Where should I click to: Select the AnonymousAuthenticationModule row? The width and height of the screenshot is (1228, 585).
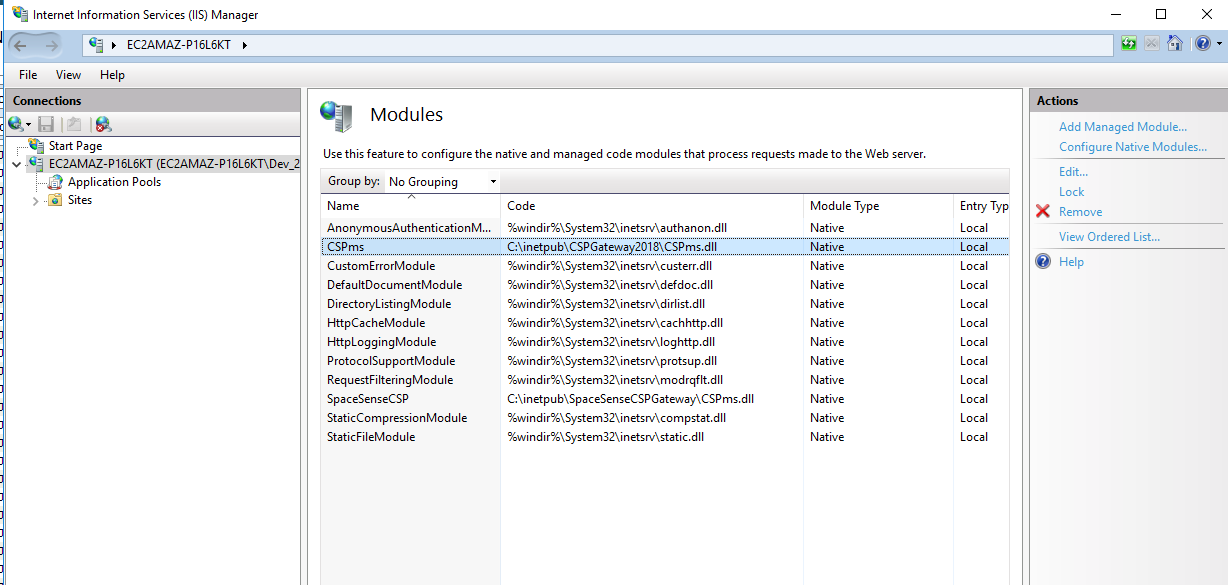[x=665, y=228]
